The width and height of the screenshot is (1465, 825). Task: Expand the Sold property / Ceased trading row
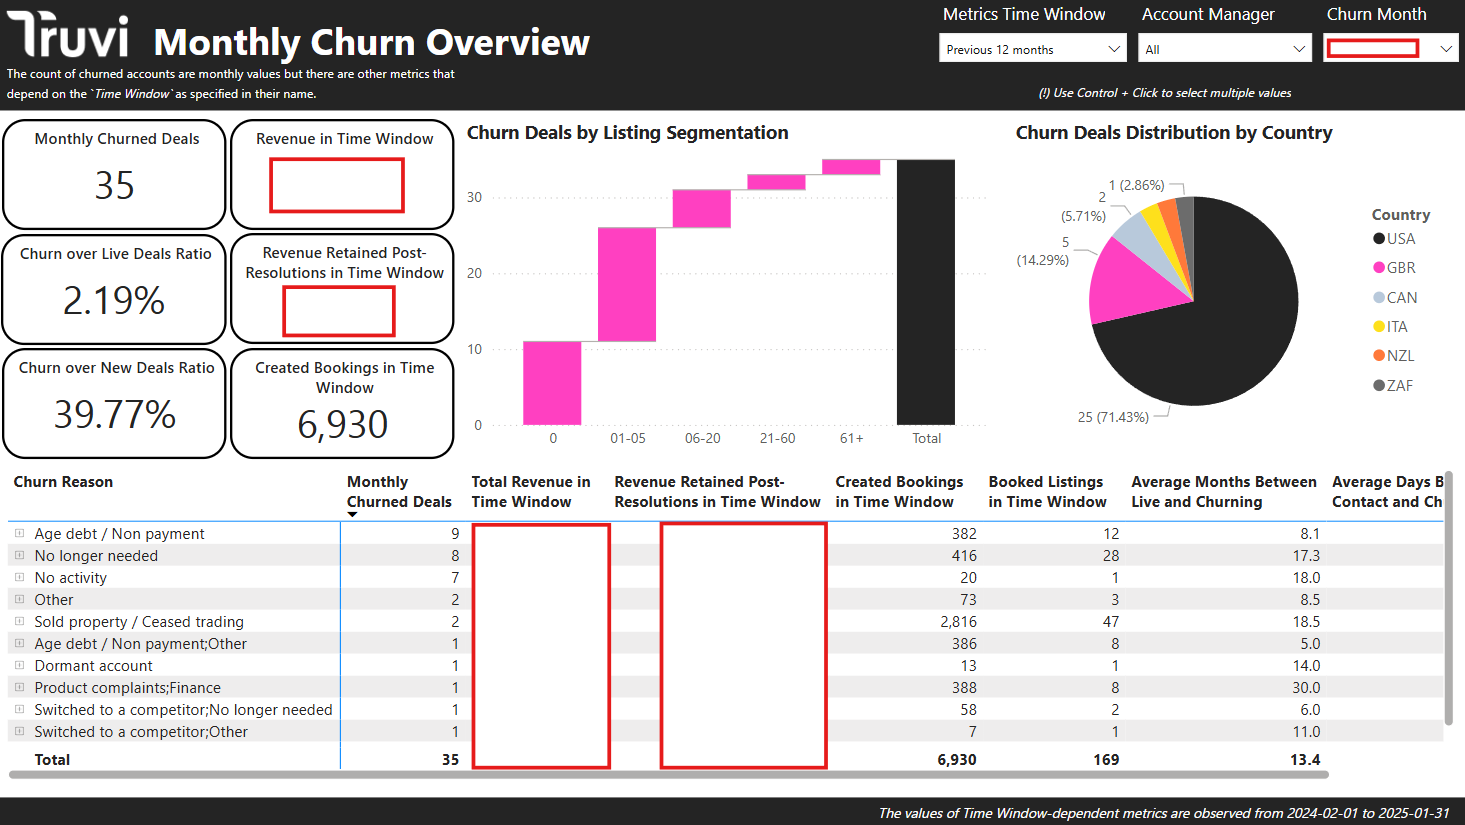[19, 622]
